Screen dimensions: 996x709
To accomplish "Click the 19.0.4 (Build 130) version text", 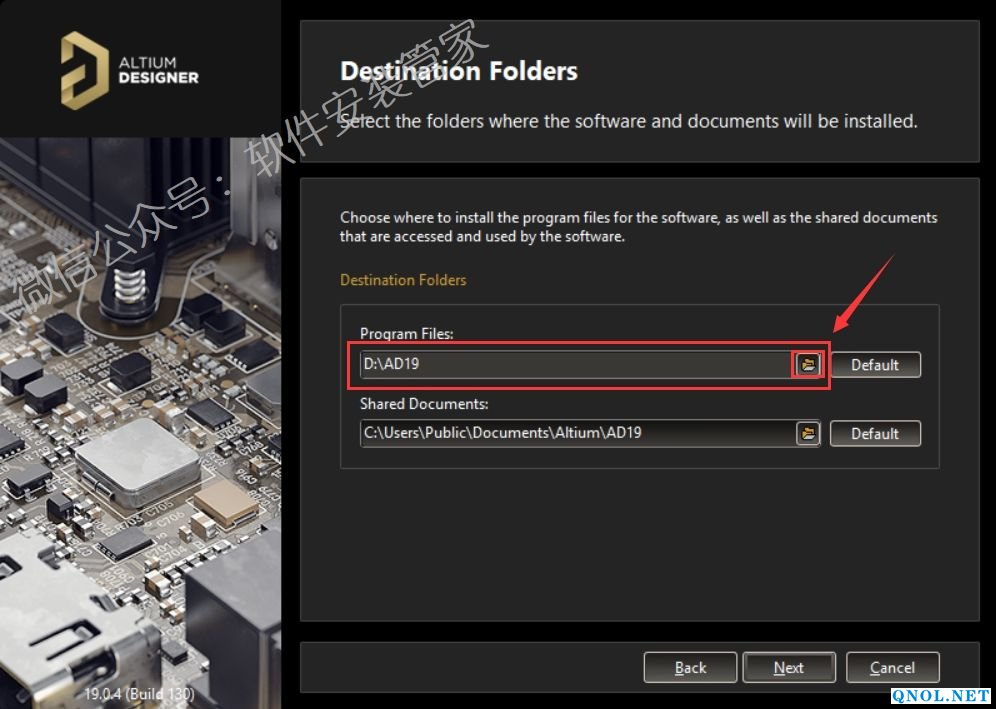I will [x=139, y=693].
